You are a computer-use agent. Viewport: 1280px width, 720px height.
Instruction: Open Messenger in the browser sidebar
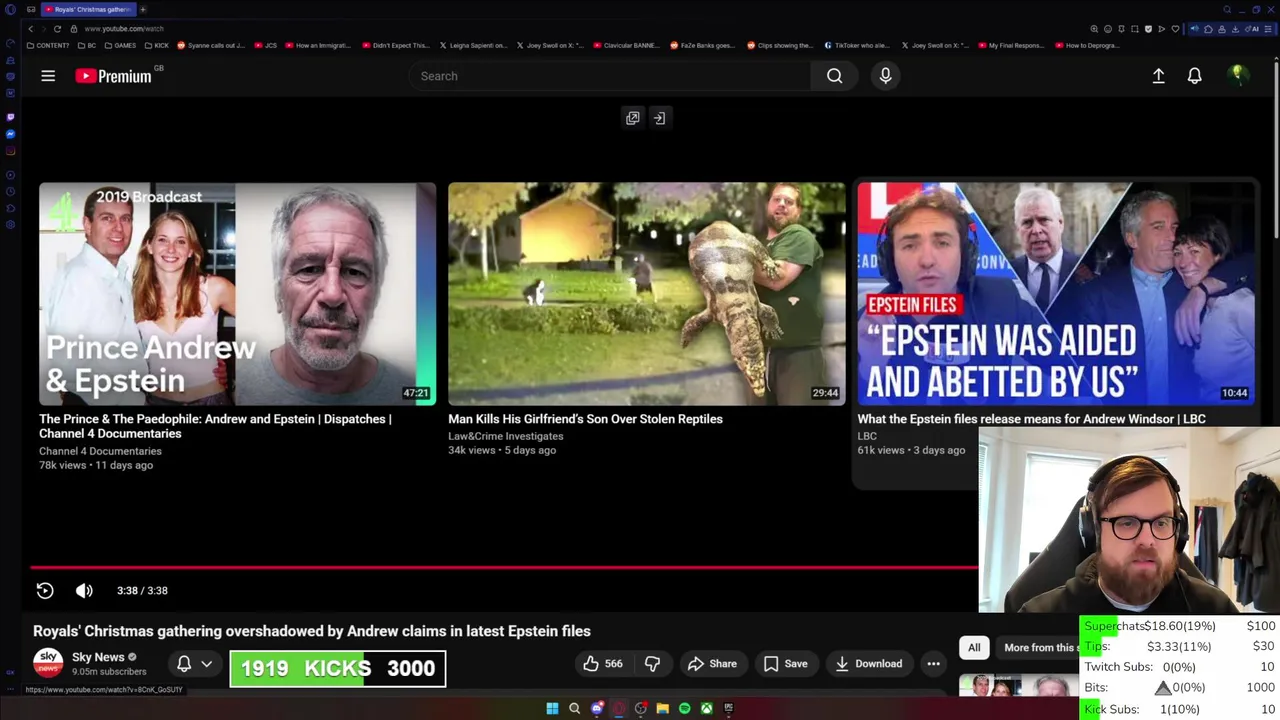tap(10, 133)
